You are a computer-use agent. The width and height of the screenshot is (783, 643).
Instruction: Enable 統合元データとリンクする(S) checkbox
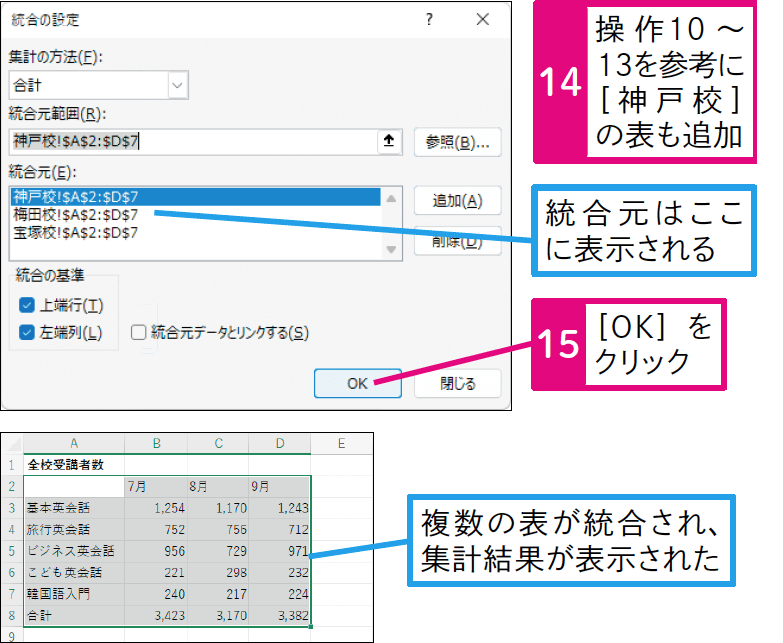(x=138, y=332)
